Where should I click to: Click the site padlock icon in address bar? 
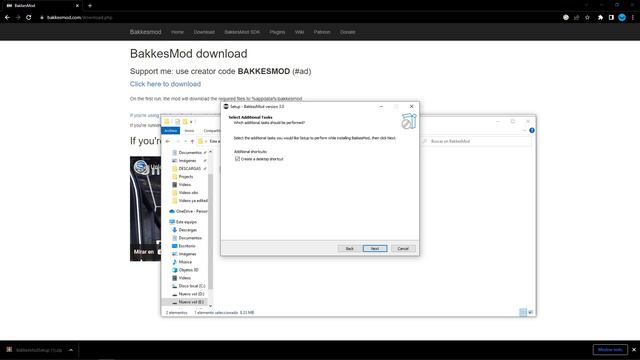[x=42, y=18]
